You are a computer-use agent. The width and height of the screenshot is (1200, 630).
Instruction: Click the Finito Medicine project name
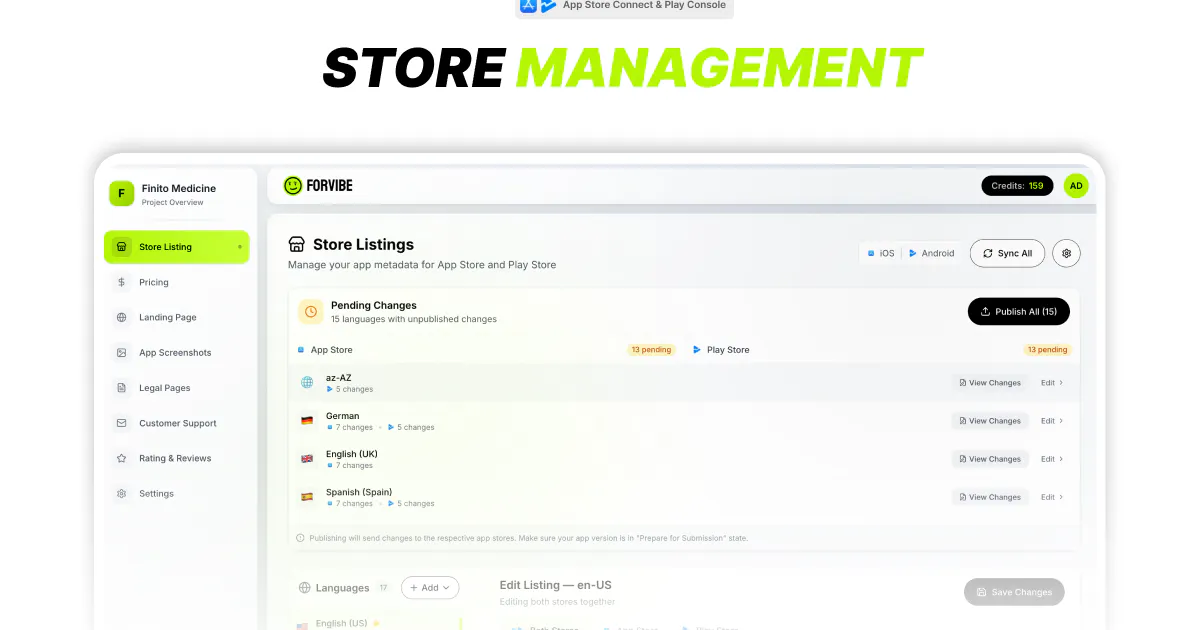(x=179, y=188)
